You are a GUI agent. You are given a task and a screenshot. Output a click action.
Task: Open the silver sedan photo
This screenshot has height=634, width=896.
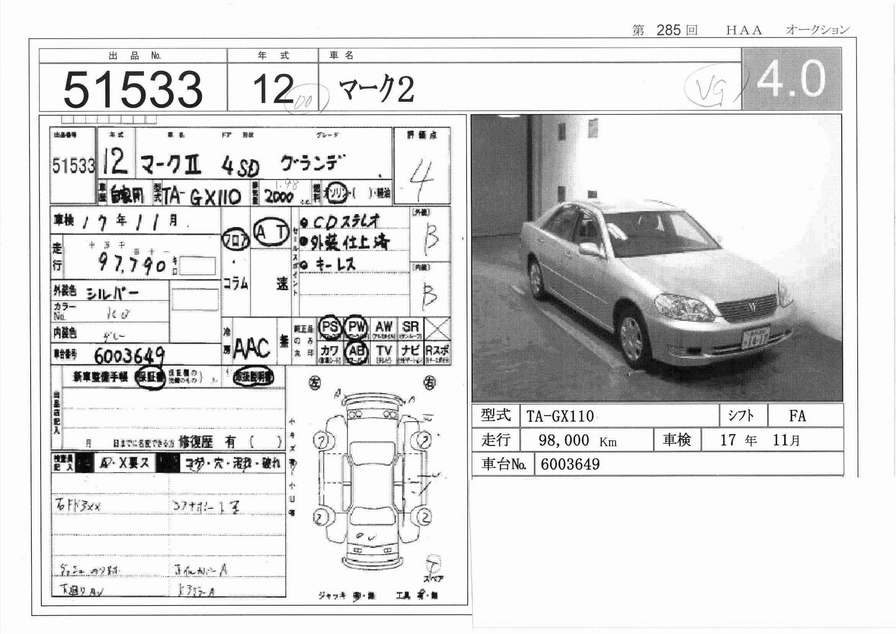click(657, 258)
